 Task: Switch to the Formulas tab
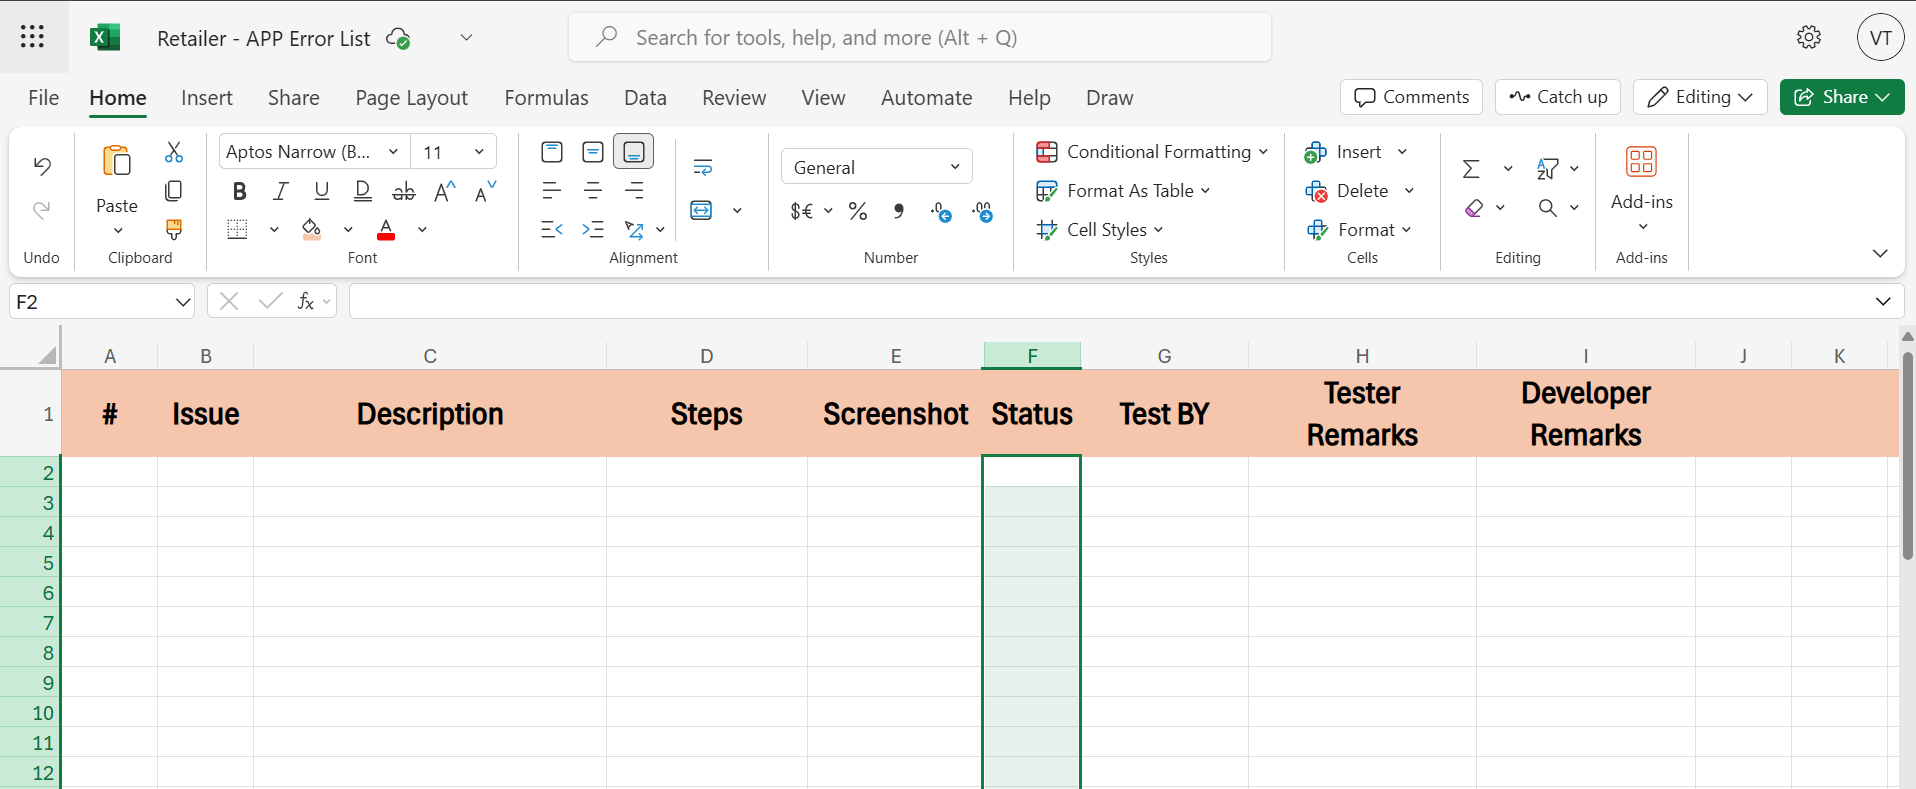tap(546, 98)
